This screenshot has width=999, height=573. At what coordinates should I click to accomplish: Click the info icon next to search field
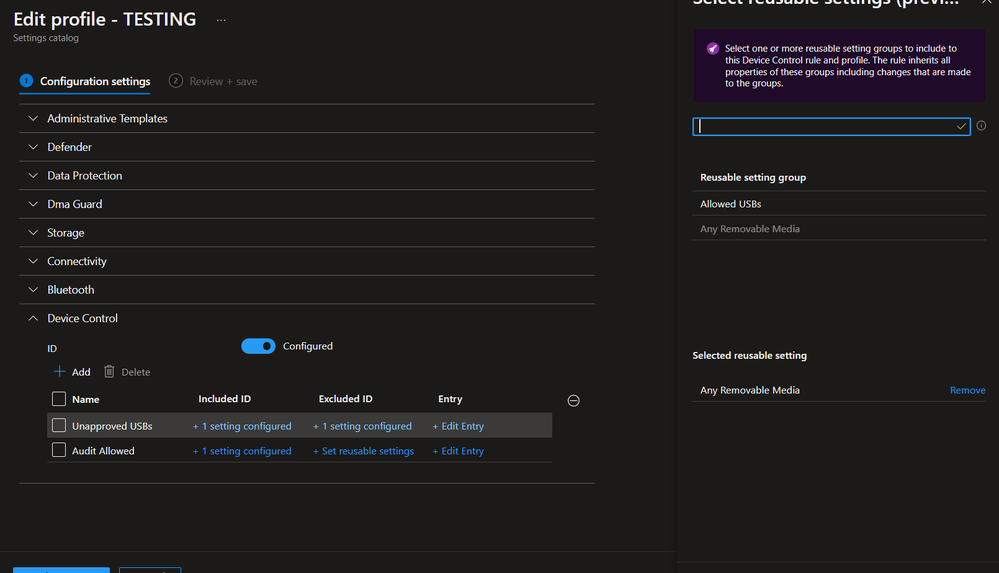coord(981,126)
